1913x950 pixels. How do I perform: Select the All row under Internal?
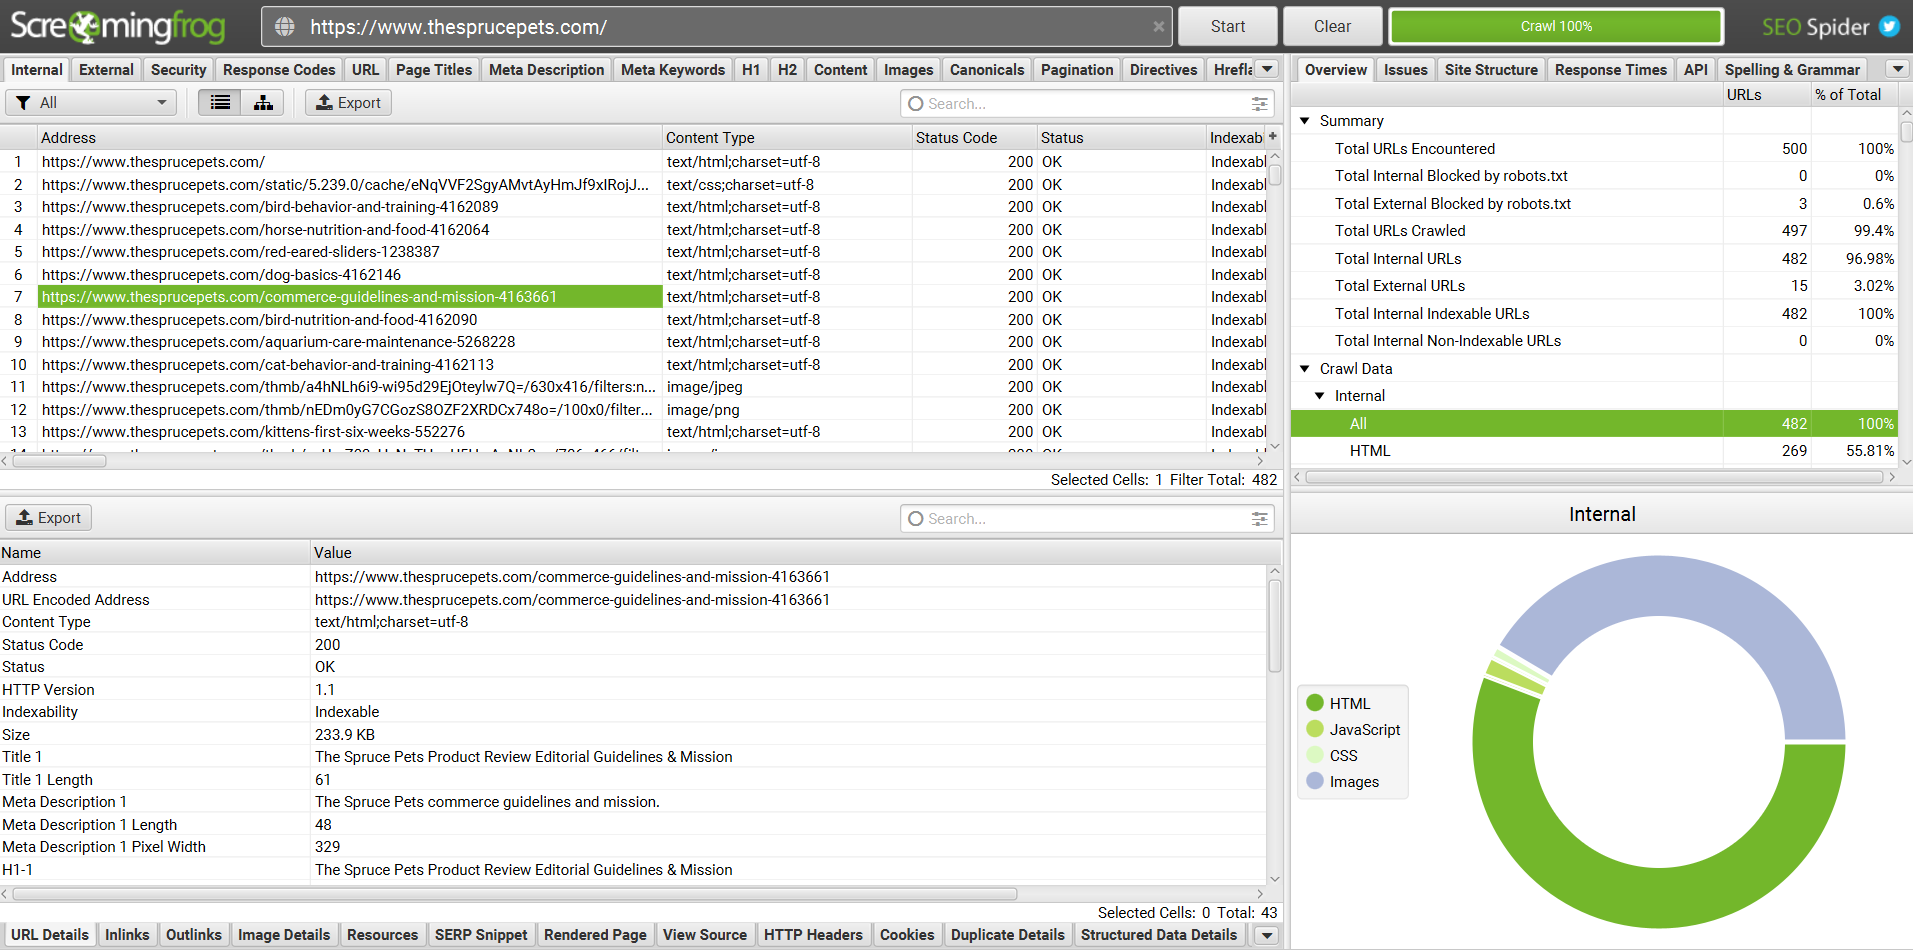1594,423
